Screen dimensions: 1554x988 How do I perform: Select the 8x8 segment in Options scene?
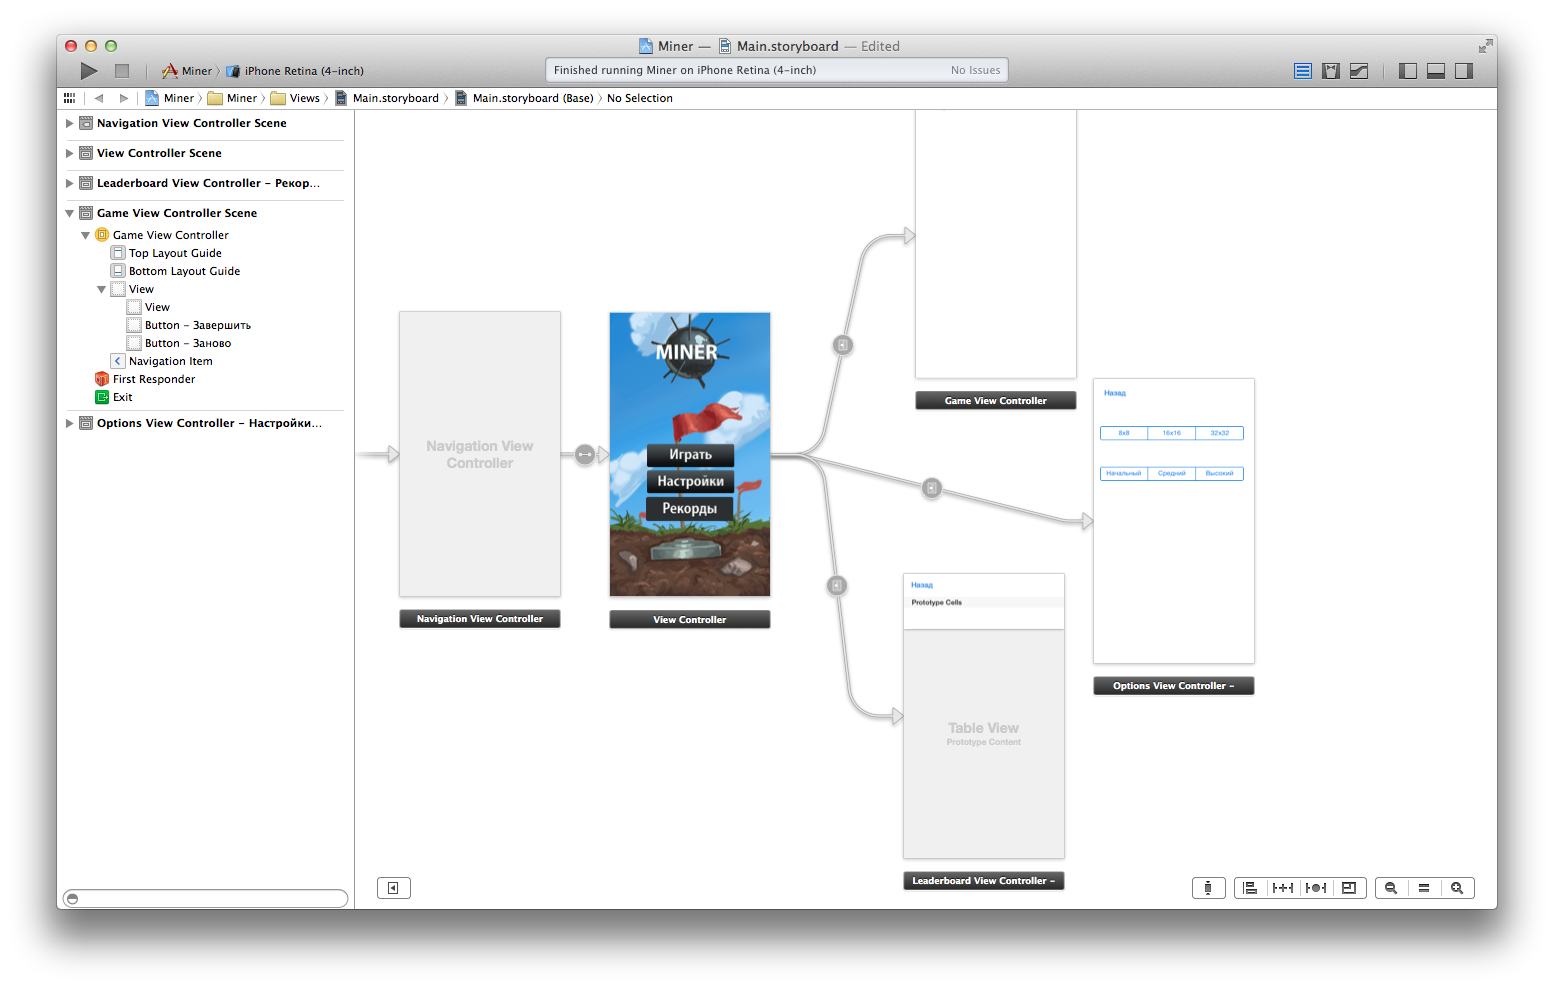(1124, 433)
